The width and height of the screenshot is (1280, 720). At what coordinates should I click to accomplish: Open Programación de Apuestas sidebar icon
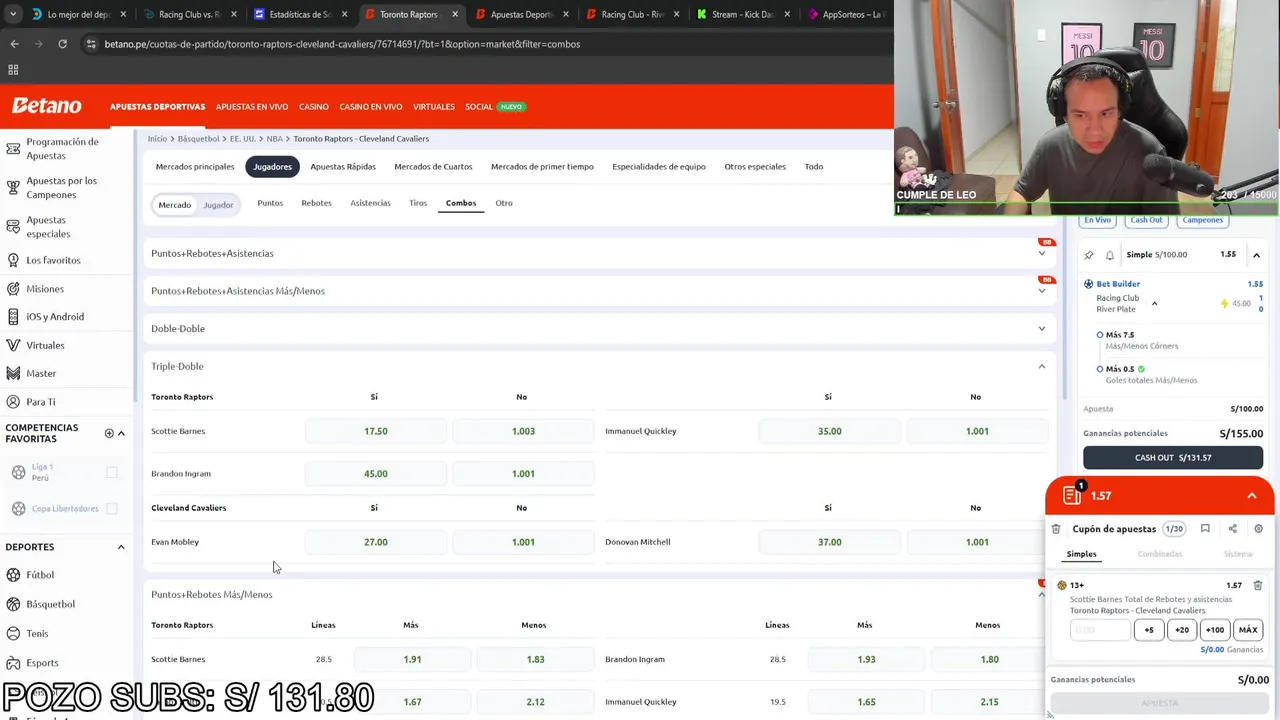(13, 149)
